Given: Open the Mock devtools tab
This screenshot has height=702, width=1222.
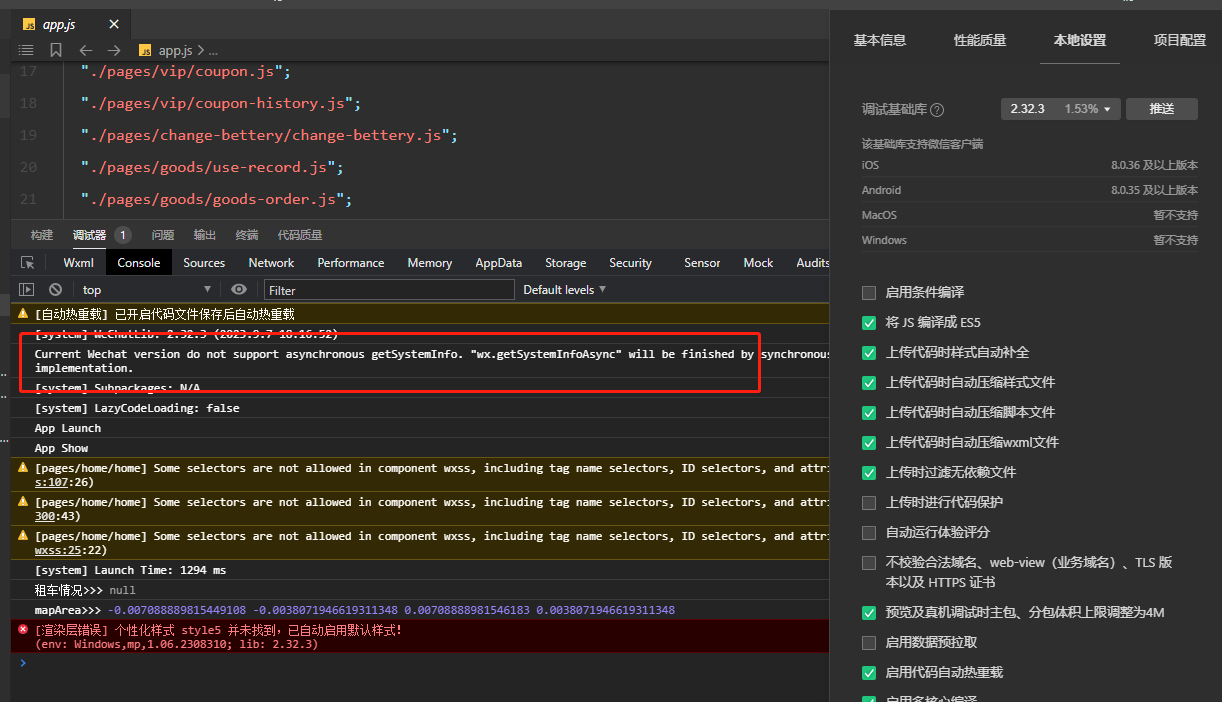Looking at the screenshot, I should click(758, 263).
